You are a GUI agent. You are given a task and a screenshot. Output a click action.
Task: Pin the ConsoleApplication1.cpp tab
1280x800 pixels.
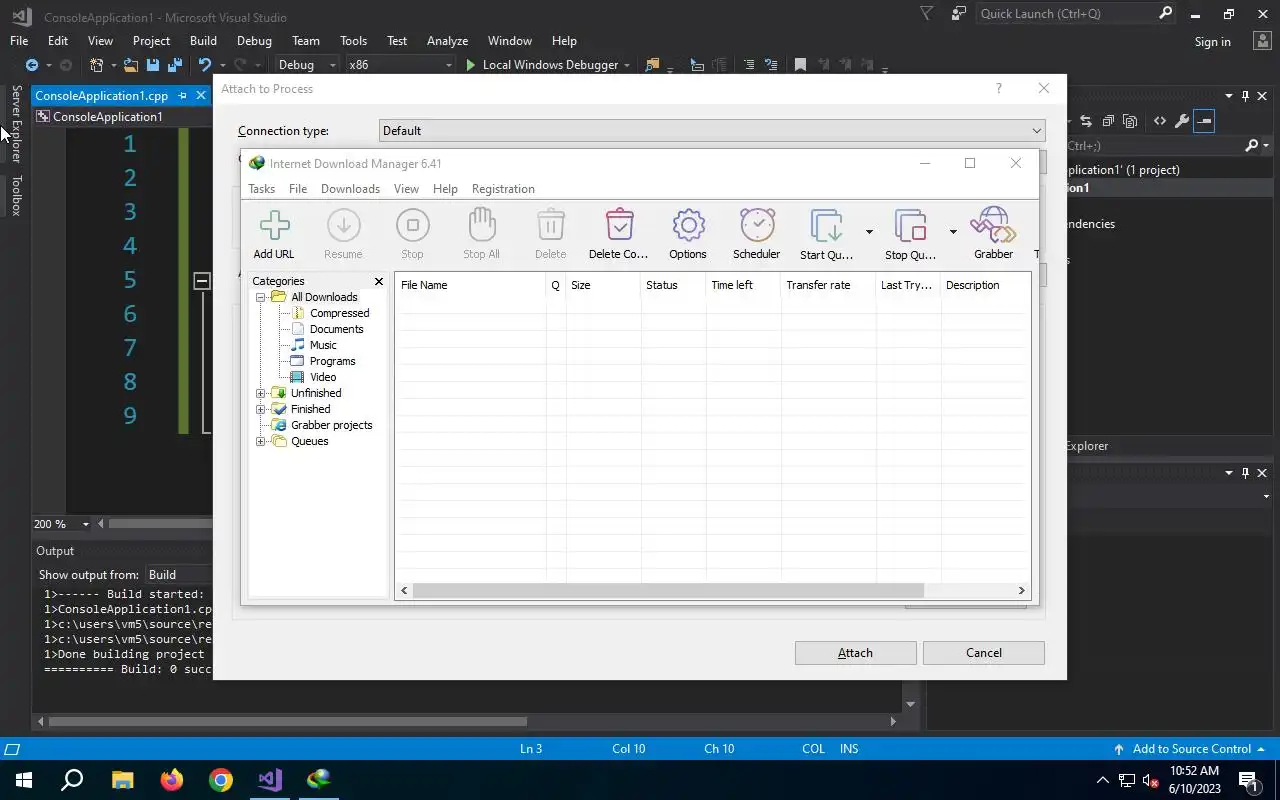pyautogui.click(x=182, y=96)
